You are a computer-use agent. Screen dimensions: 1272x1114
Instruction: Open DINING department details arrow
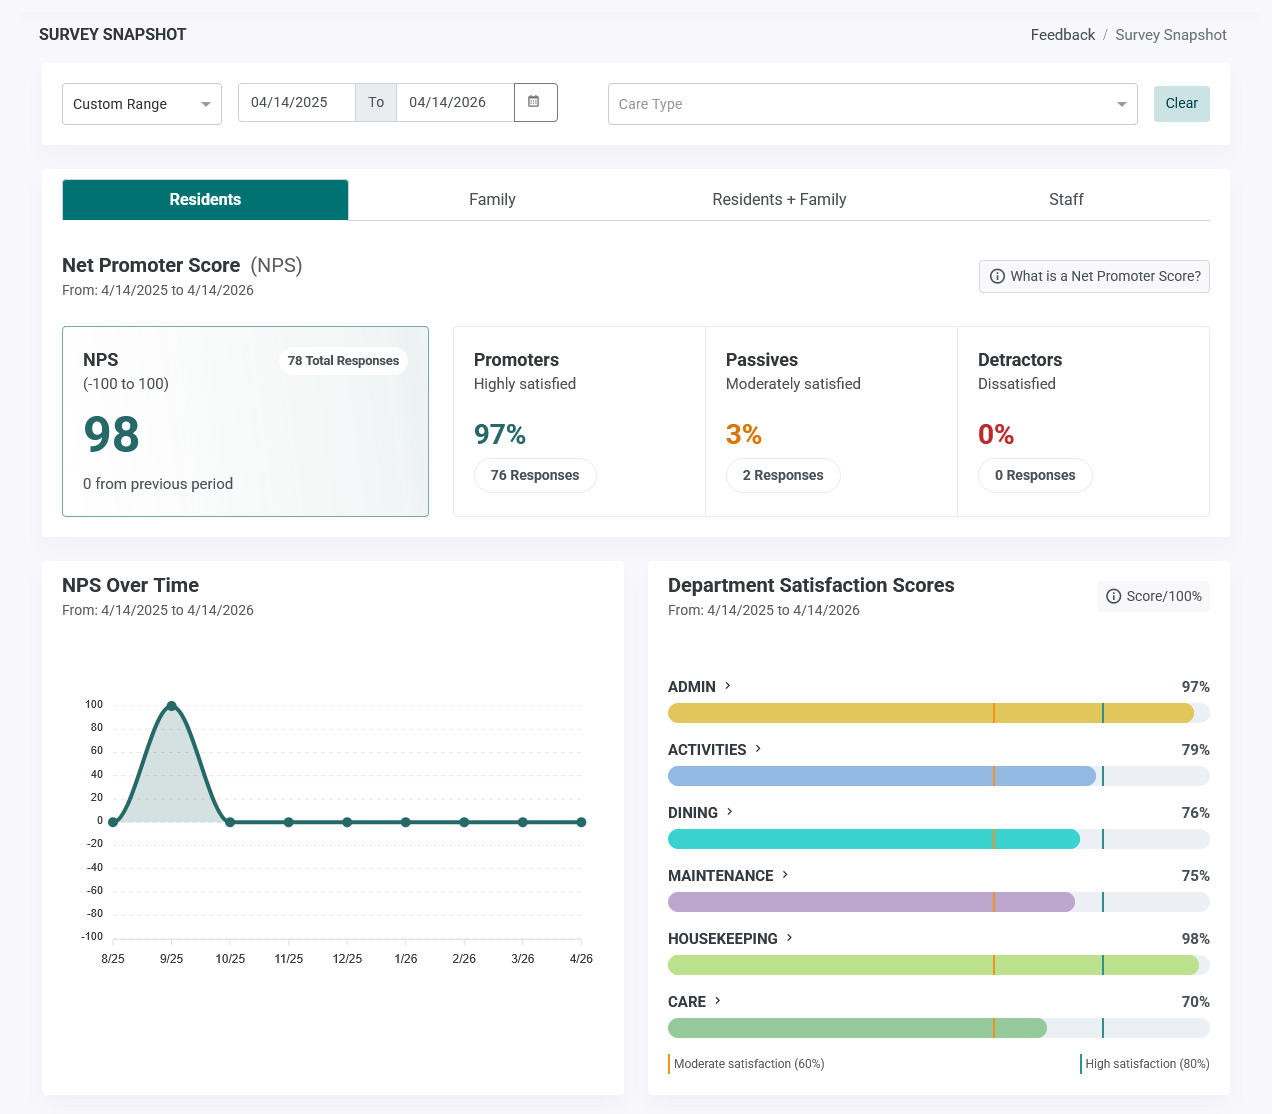pos(730,812)
